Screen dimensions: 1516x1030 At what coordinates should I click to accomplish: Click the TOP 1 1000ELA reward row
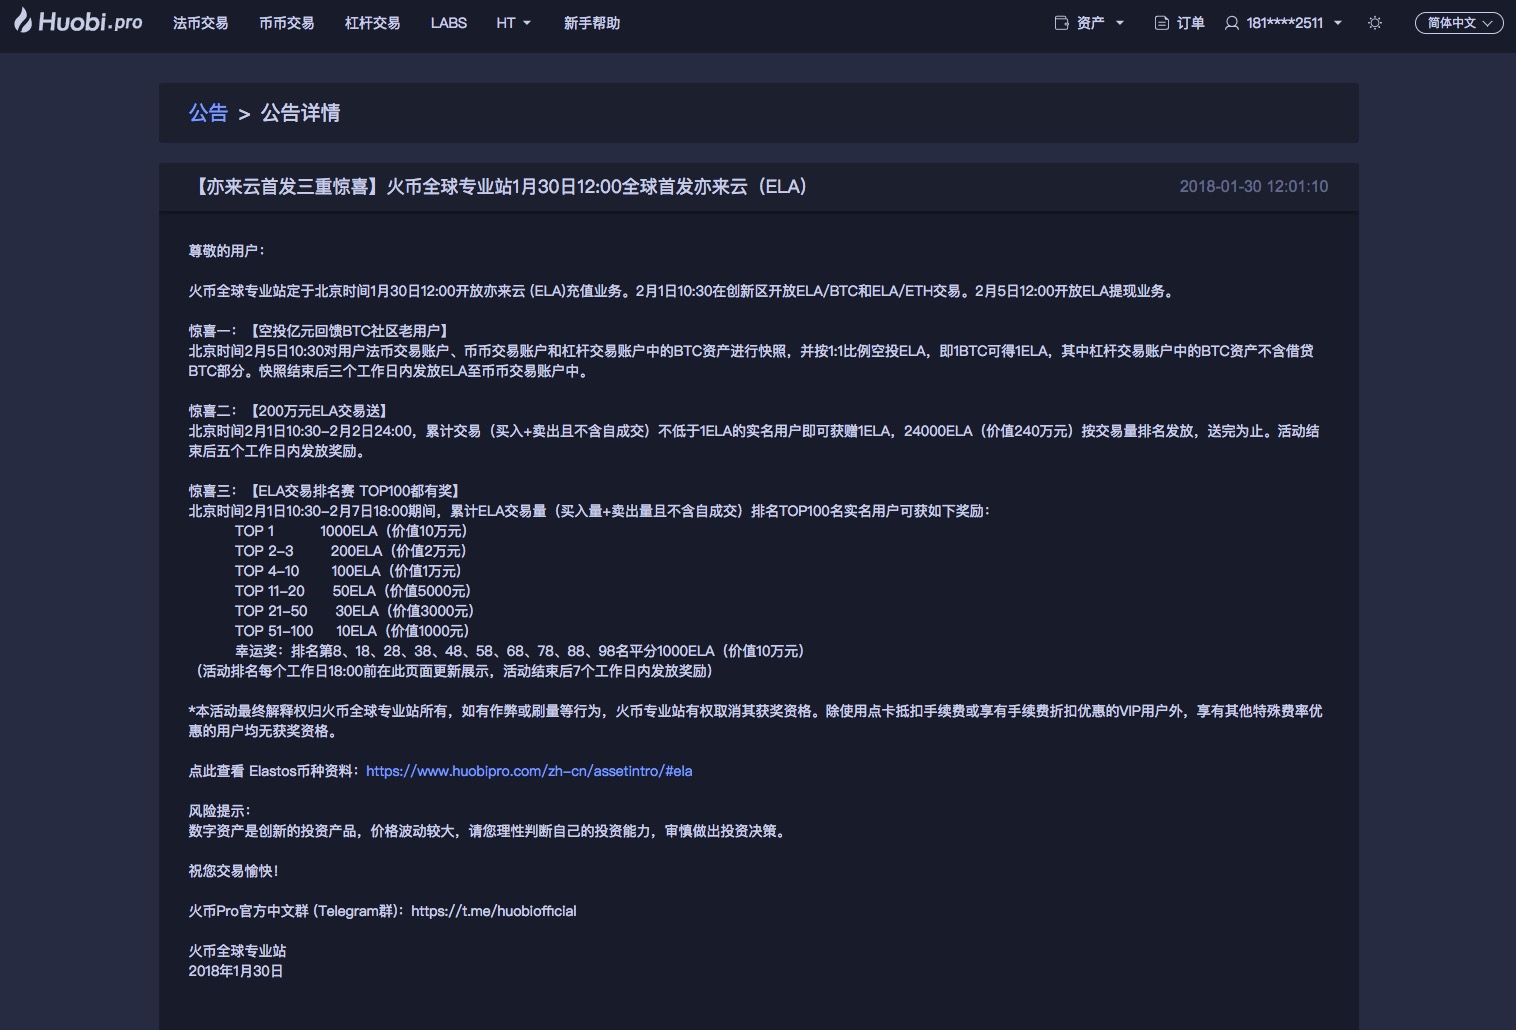(351, 531)
